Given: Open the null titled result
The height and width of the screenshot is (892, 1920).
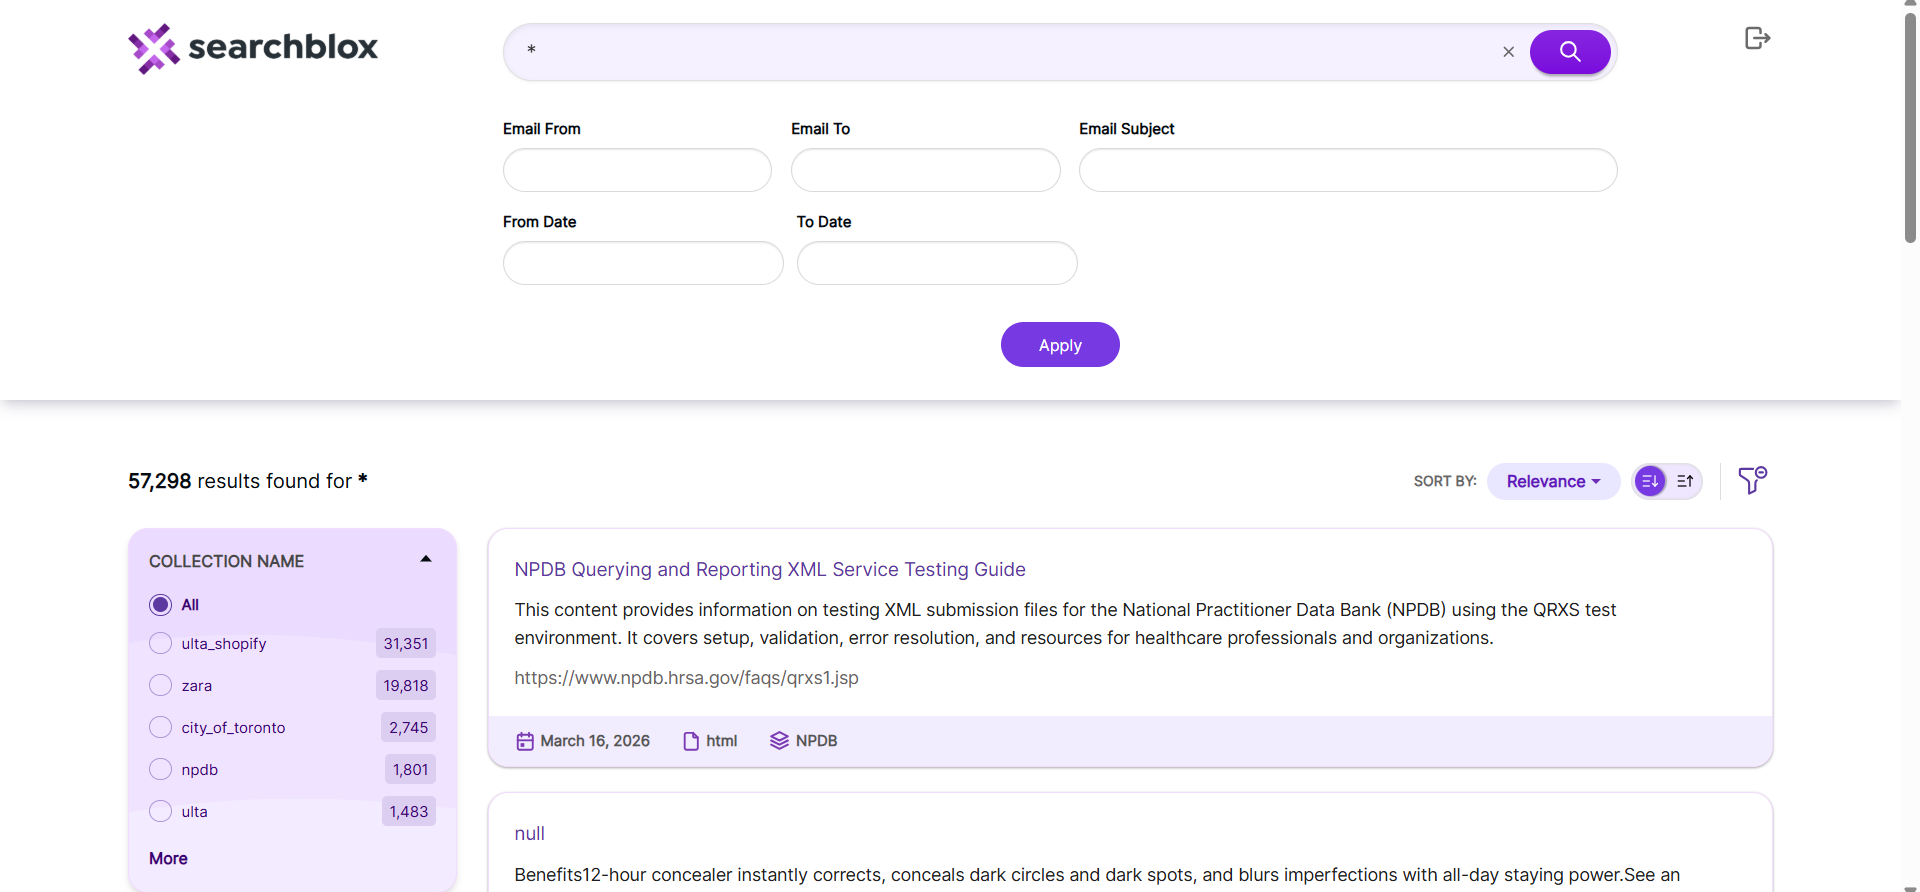Looking at the screenshot, I should pos(529,833).
